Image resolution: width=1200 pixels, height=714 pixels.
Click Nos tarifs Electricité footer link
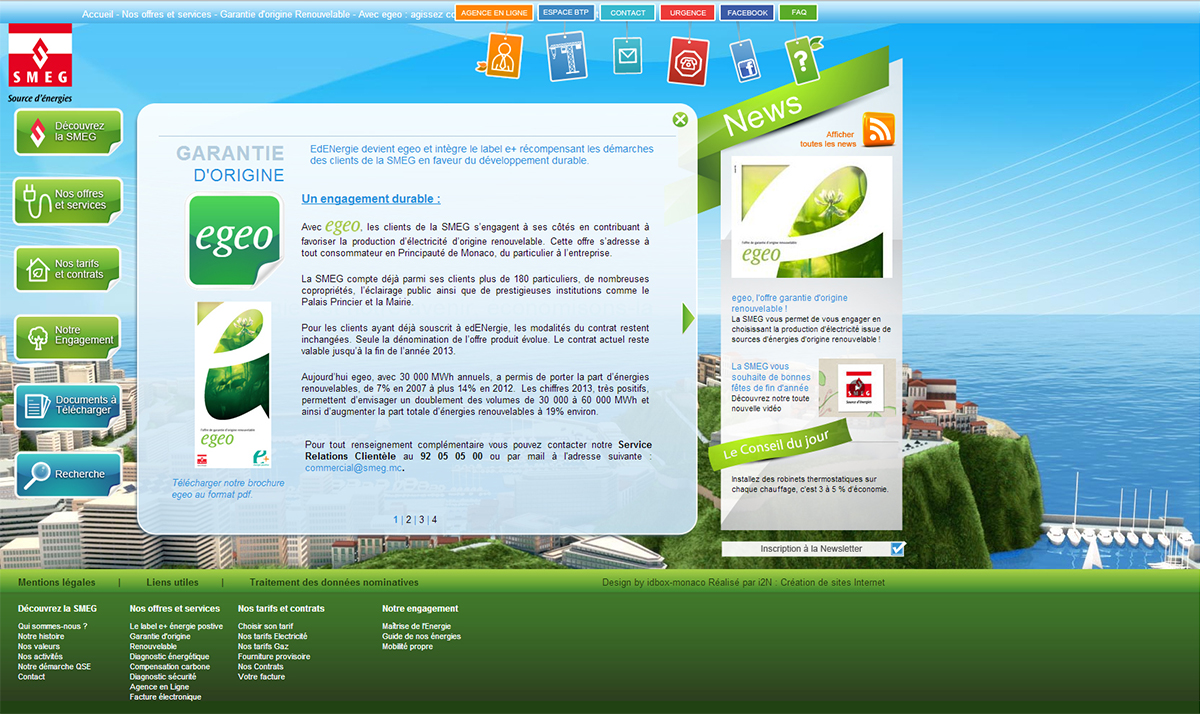click(273, 637)
